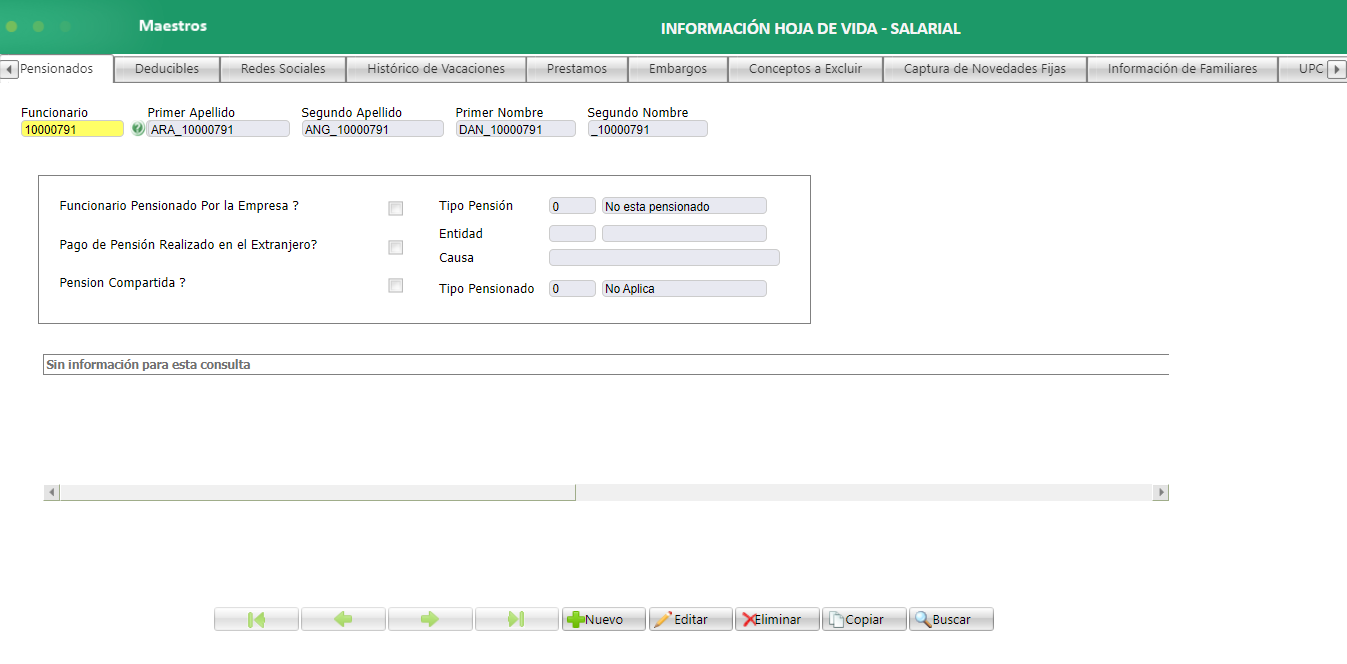The height and width of the screenshot is (664, 1347).
Task: Open the Tipo Pensión value field
Action: tap(571, 204)
